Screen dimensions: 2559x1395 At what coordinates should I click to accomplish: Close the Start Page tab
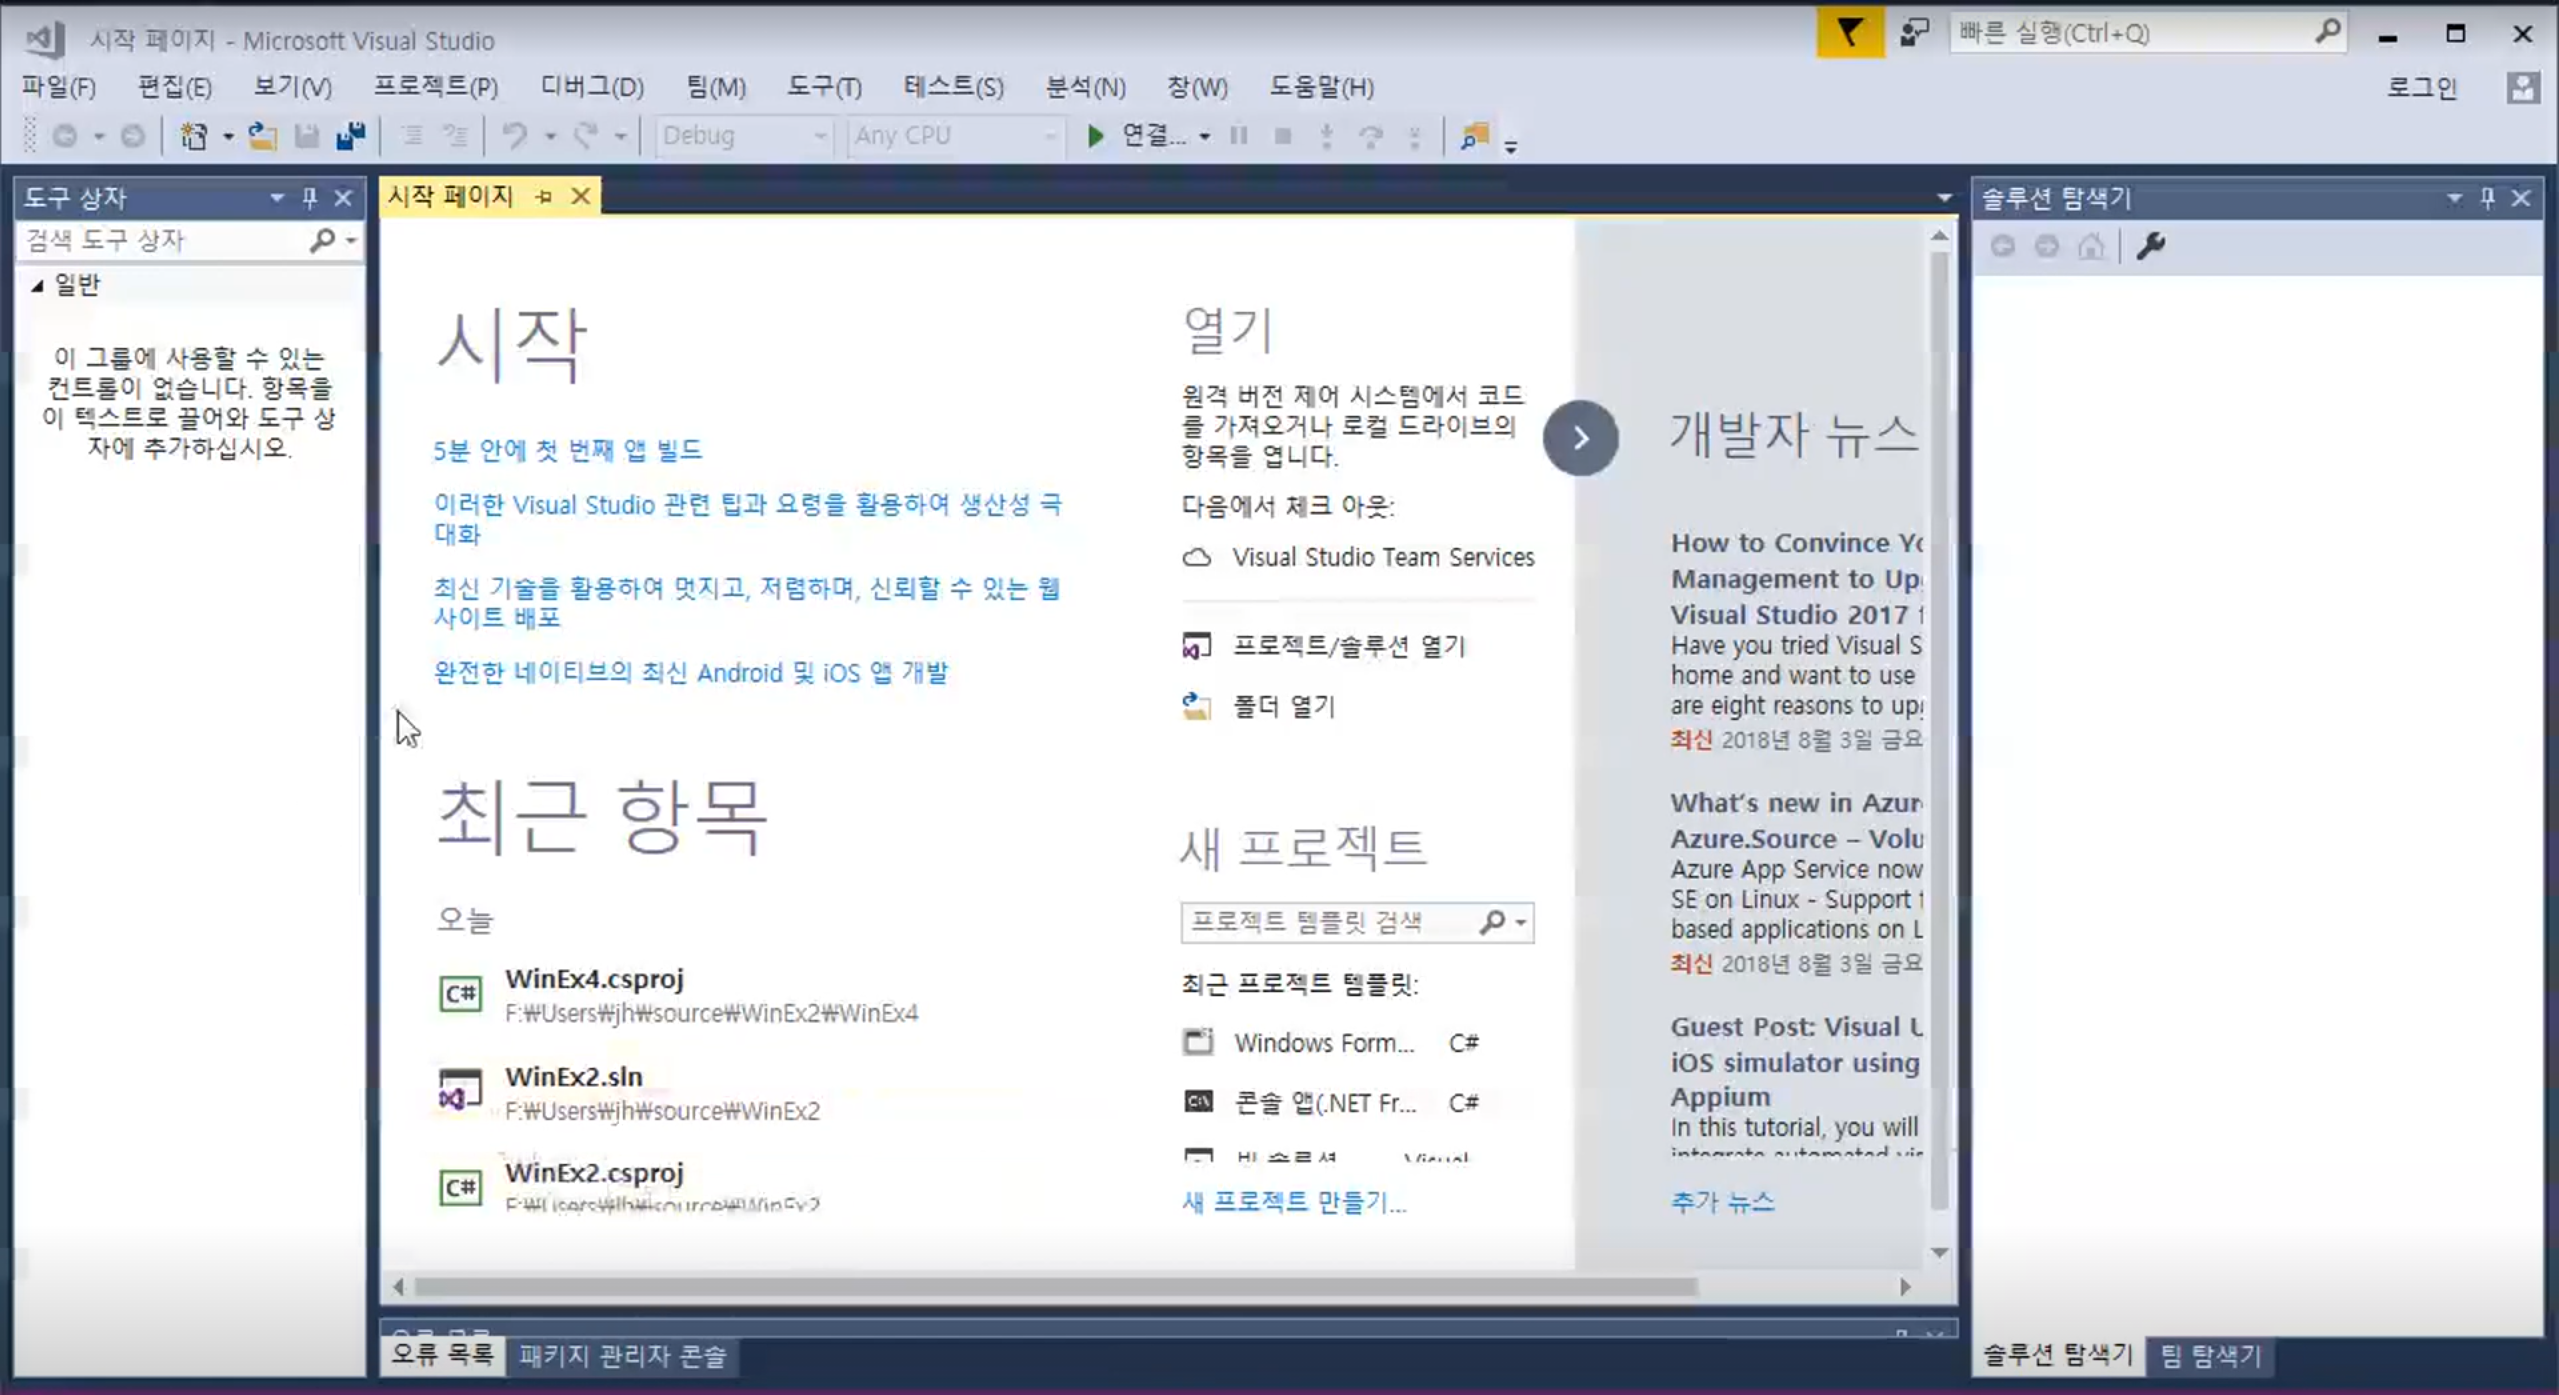(580, 197)
